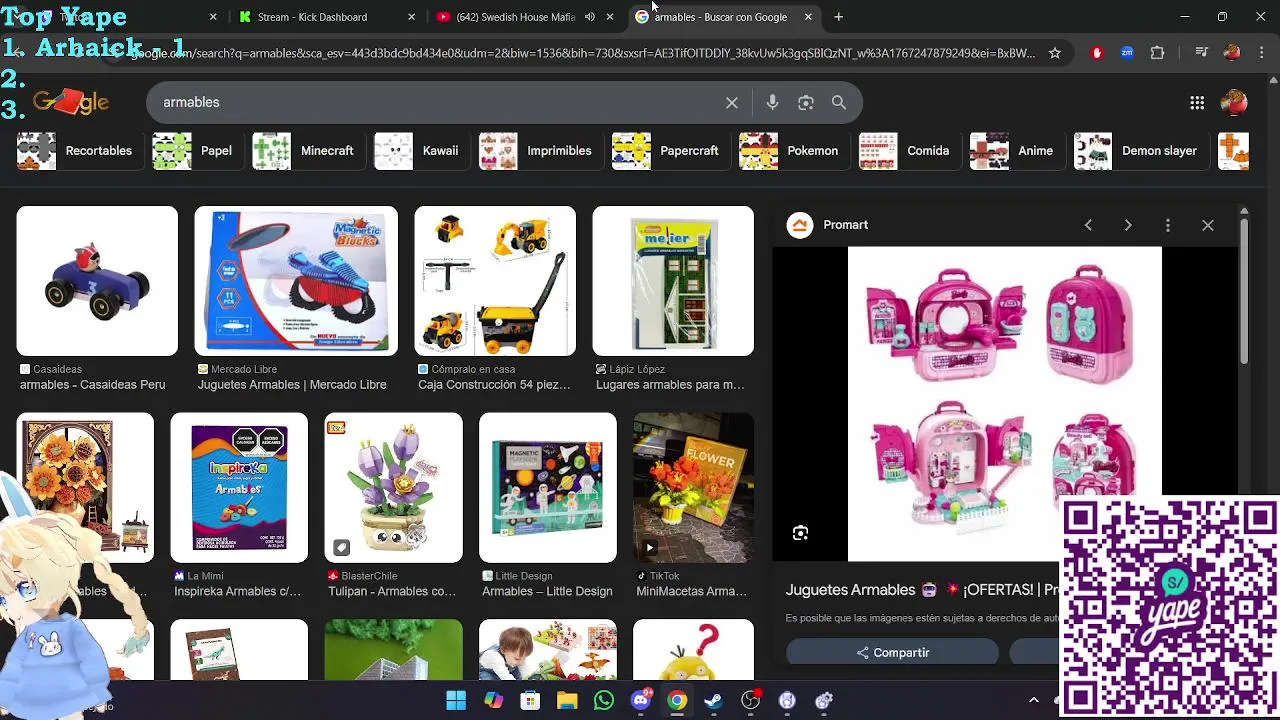Screen dimensions: 1280x720
Task: Click into the armables search field
Action: pos(435,102)
